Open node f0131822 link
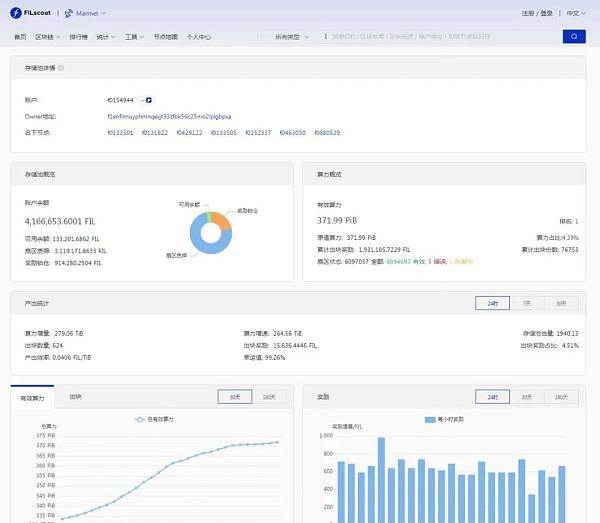The height and width of the screenshot is (523, 600). point(155,132)
